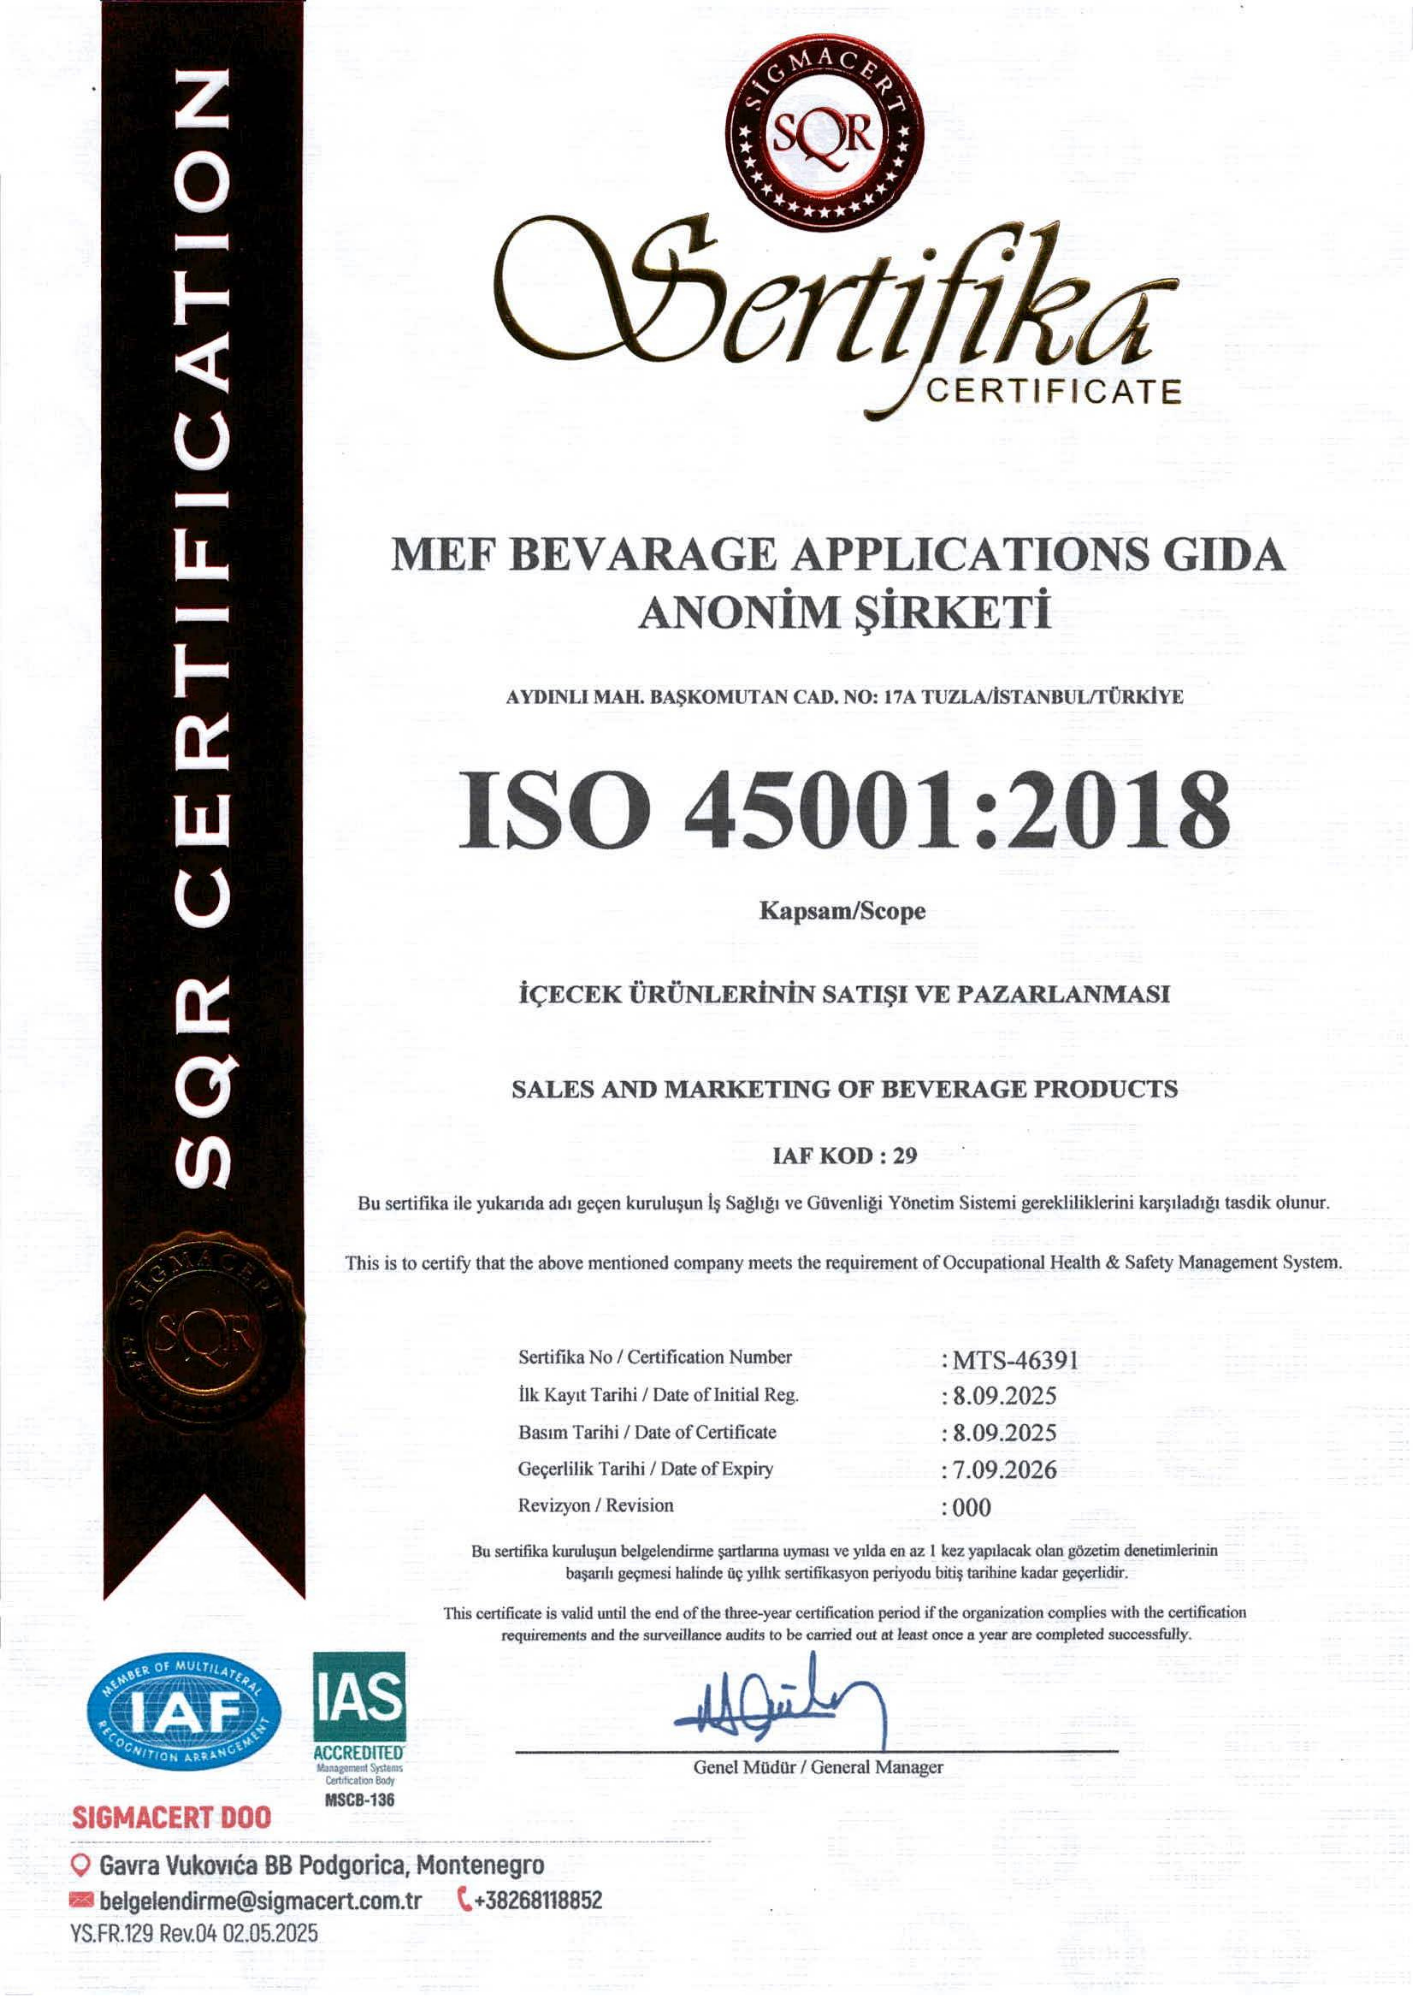Click the SQR Sigmacert seal logo at top
This screenshot has width=1414, height=2000.
click(x=823, y=134)
